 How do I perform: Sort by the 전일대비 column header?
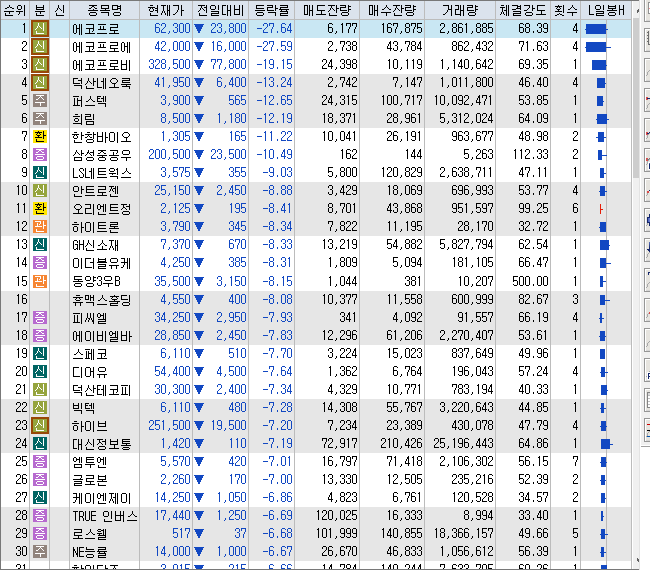(221, 10)
